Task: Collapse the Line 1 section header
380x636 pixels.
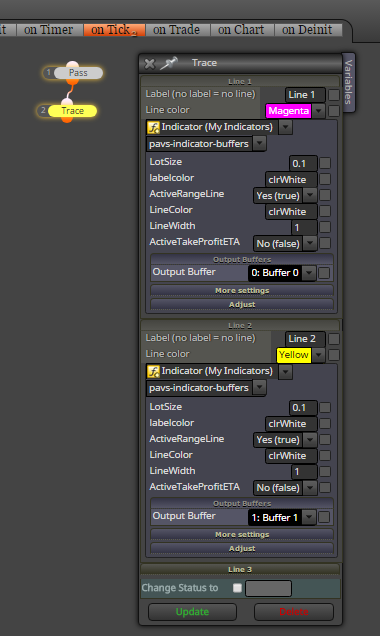Action: click(x=240, y=81)
